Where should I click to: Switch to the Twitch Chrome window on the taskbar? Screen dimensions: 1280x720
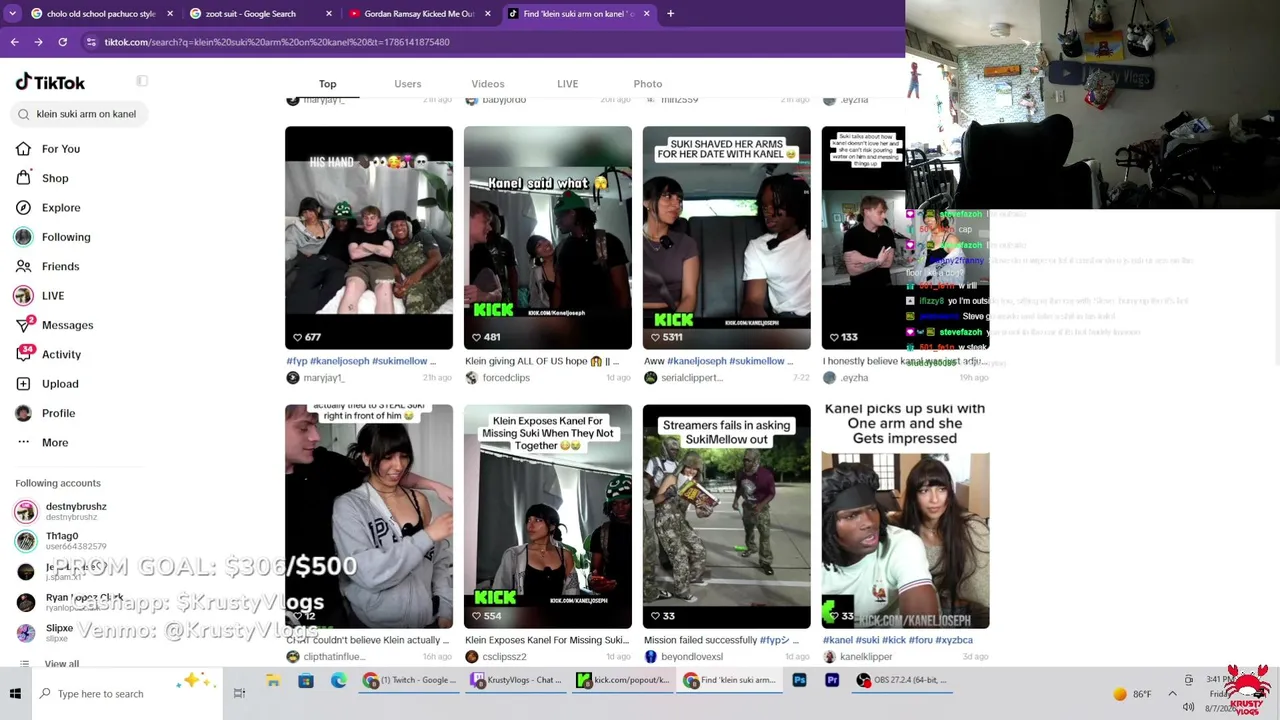click(410, 681)
